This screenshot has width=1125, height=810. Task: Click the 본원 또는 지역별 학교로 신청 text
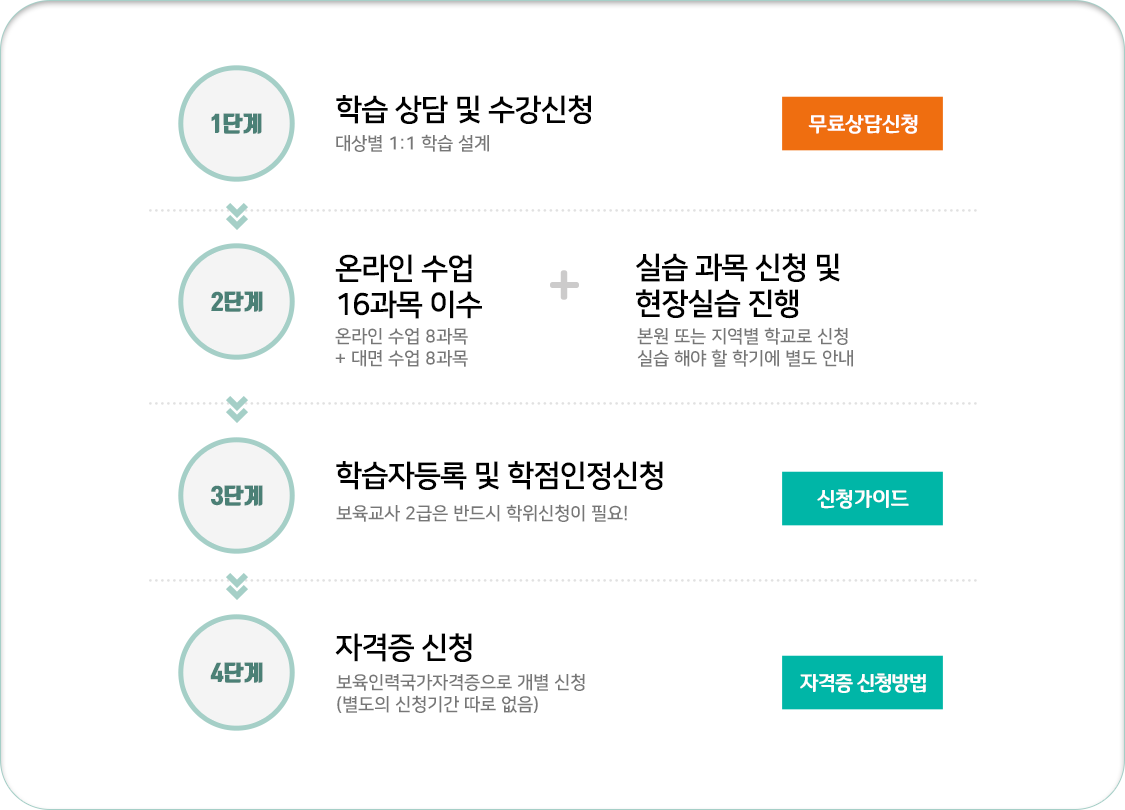click(x=743, y=335)
